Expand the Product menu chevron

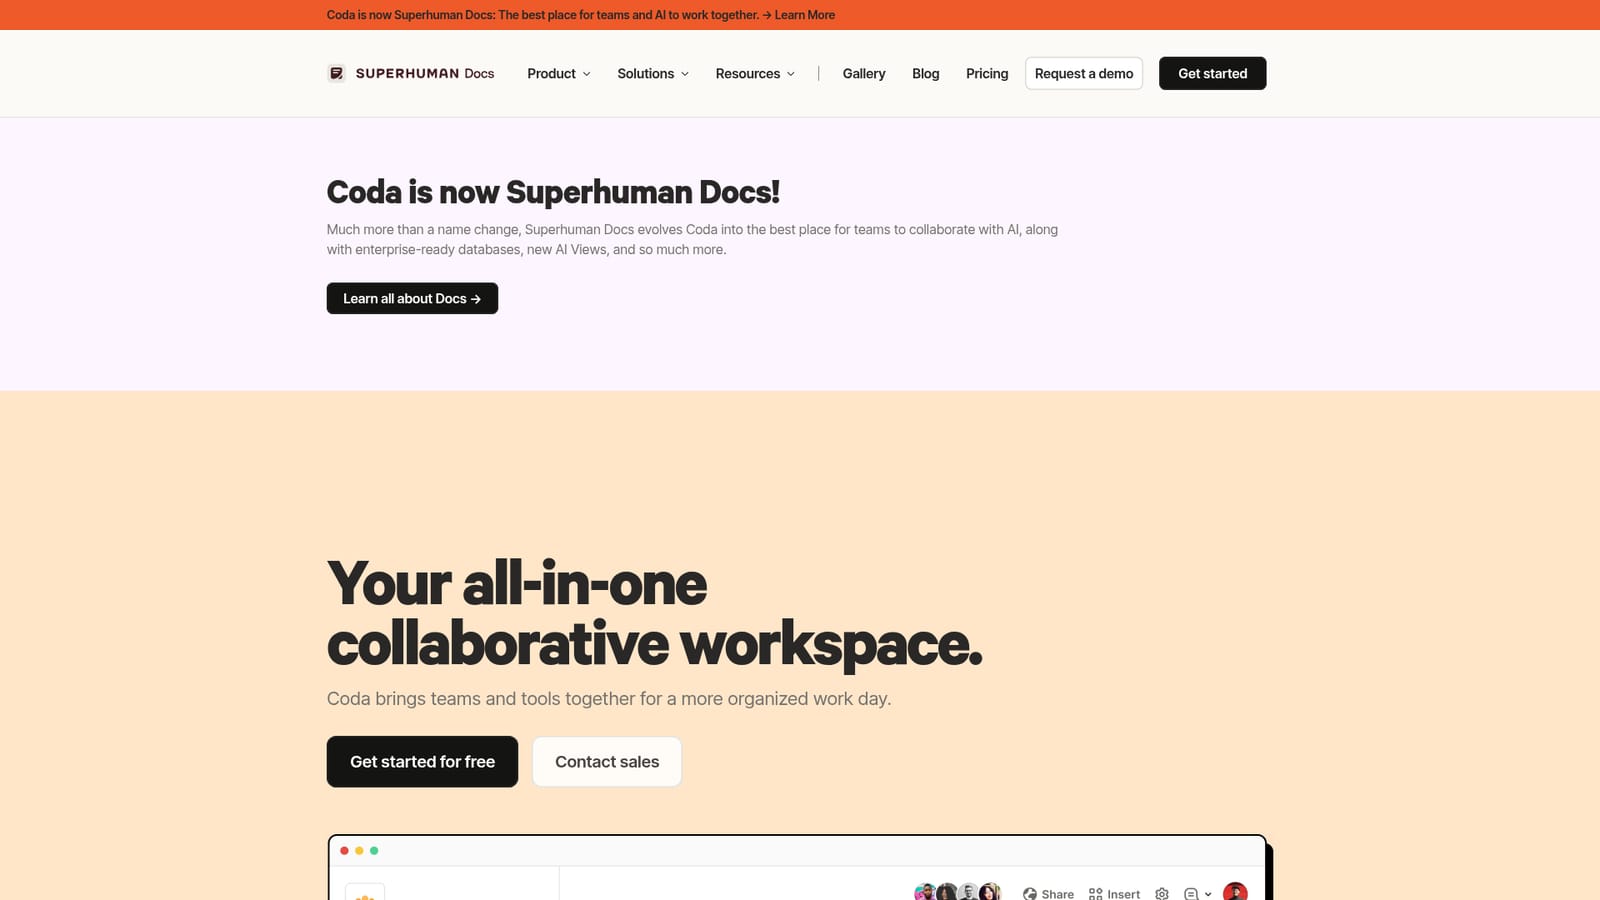587,74
